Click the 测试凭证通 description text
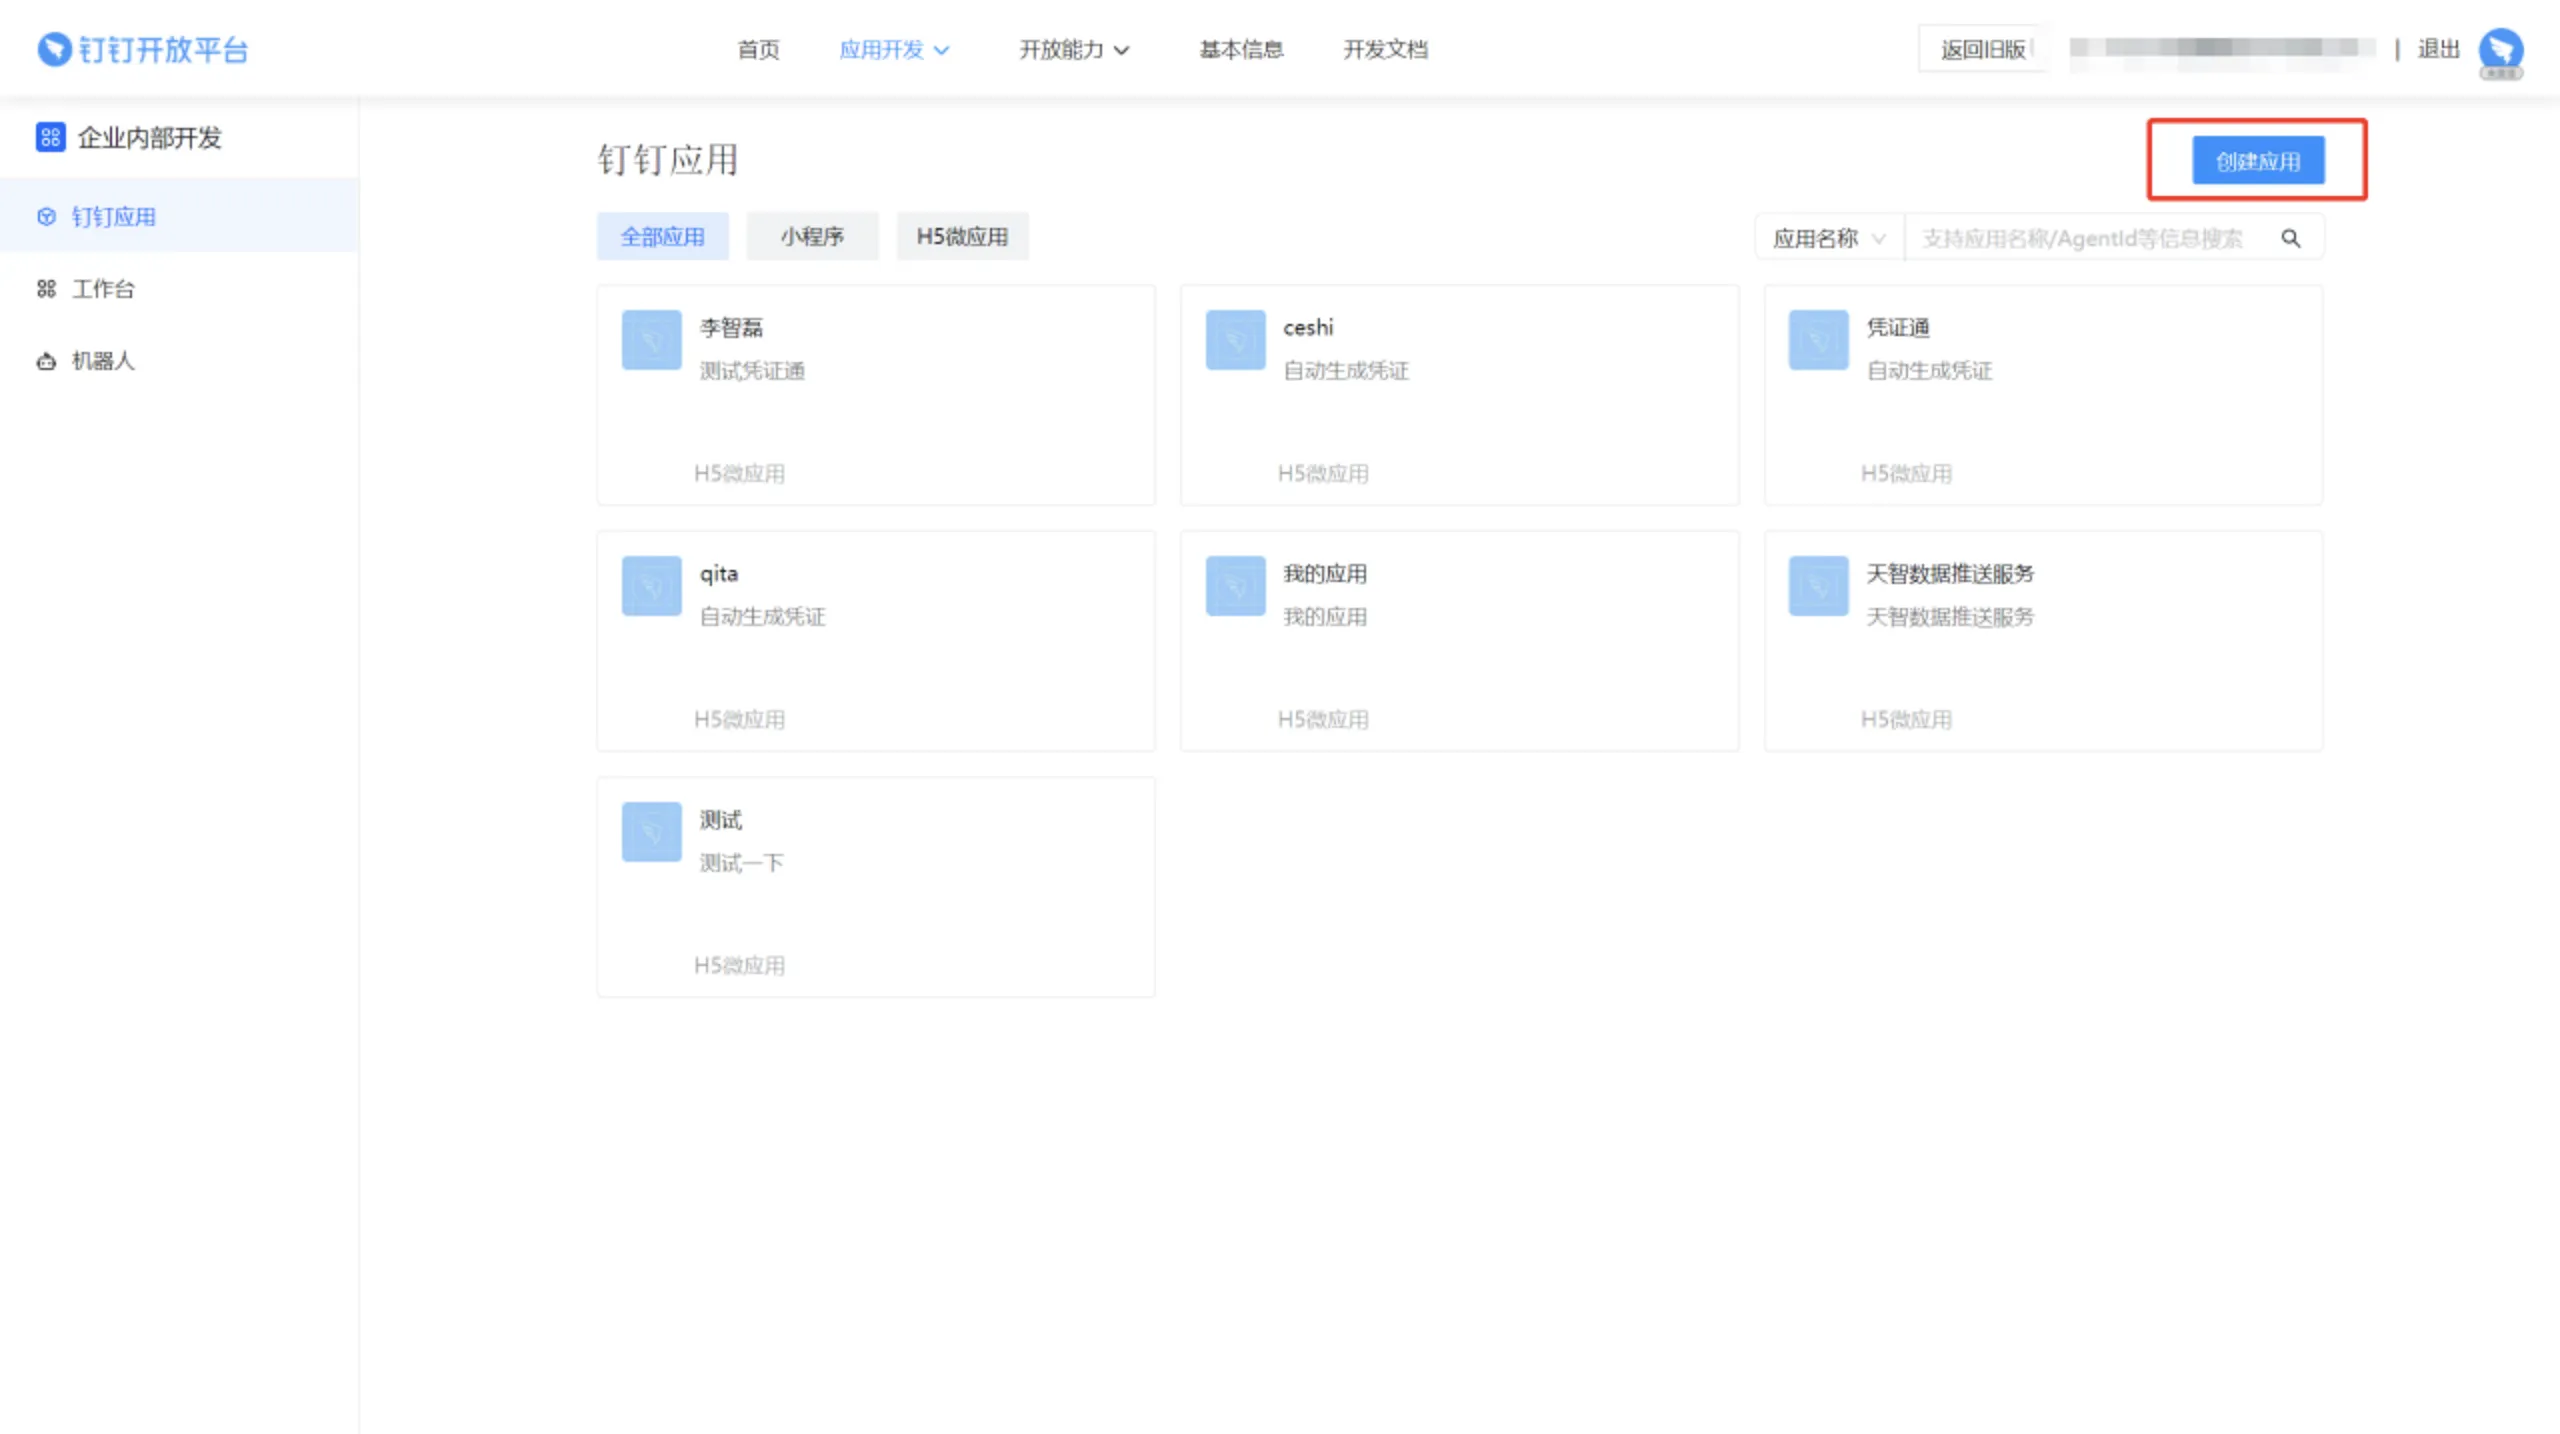 752,371
